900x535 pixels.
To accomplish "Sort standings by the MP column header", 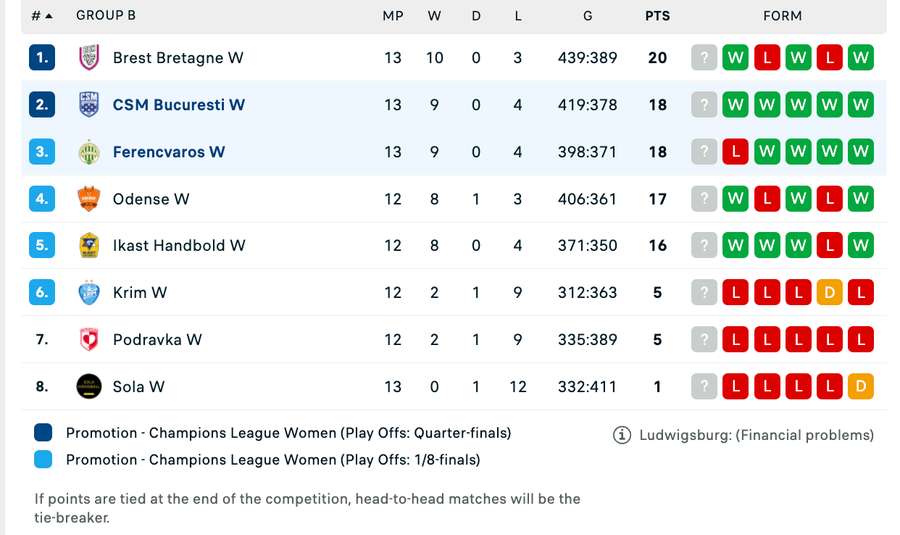I will [392, 16].
